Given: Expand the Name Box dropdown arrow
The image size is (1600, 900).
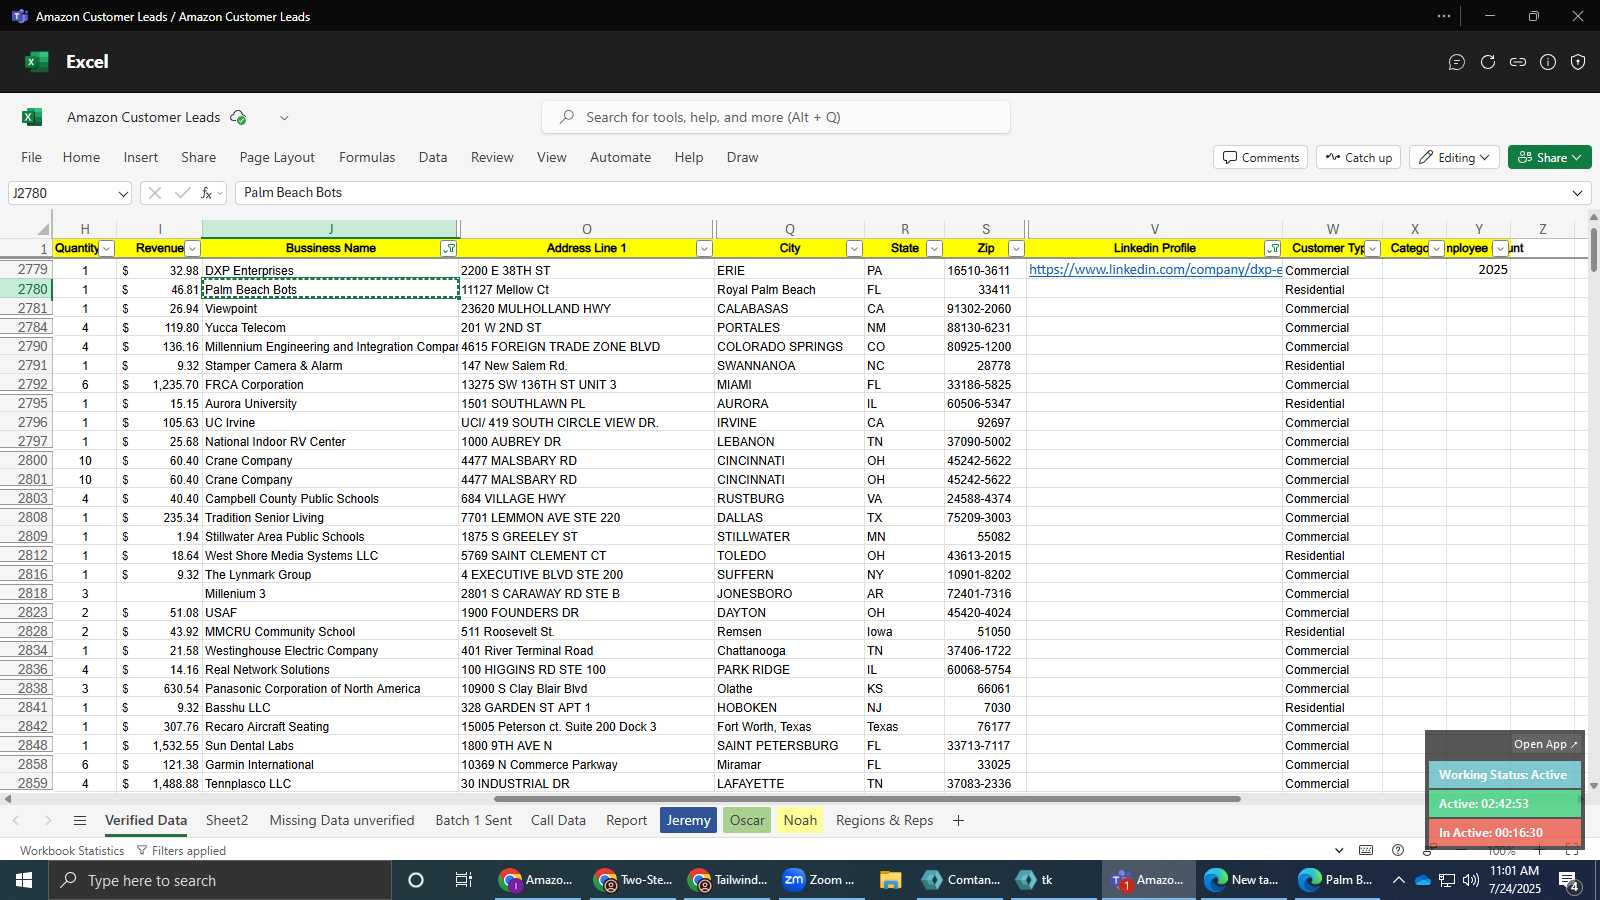Looking at the screenshot, I should (122, 194).
